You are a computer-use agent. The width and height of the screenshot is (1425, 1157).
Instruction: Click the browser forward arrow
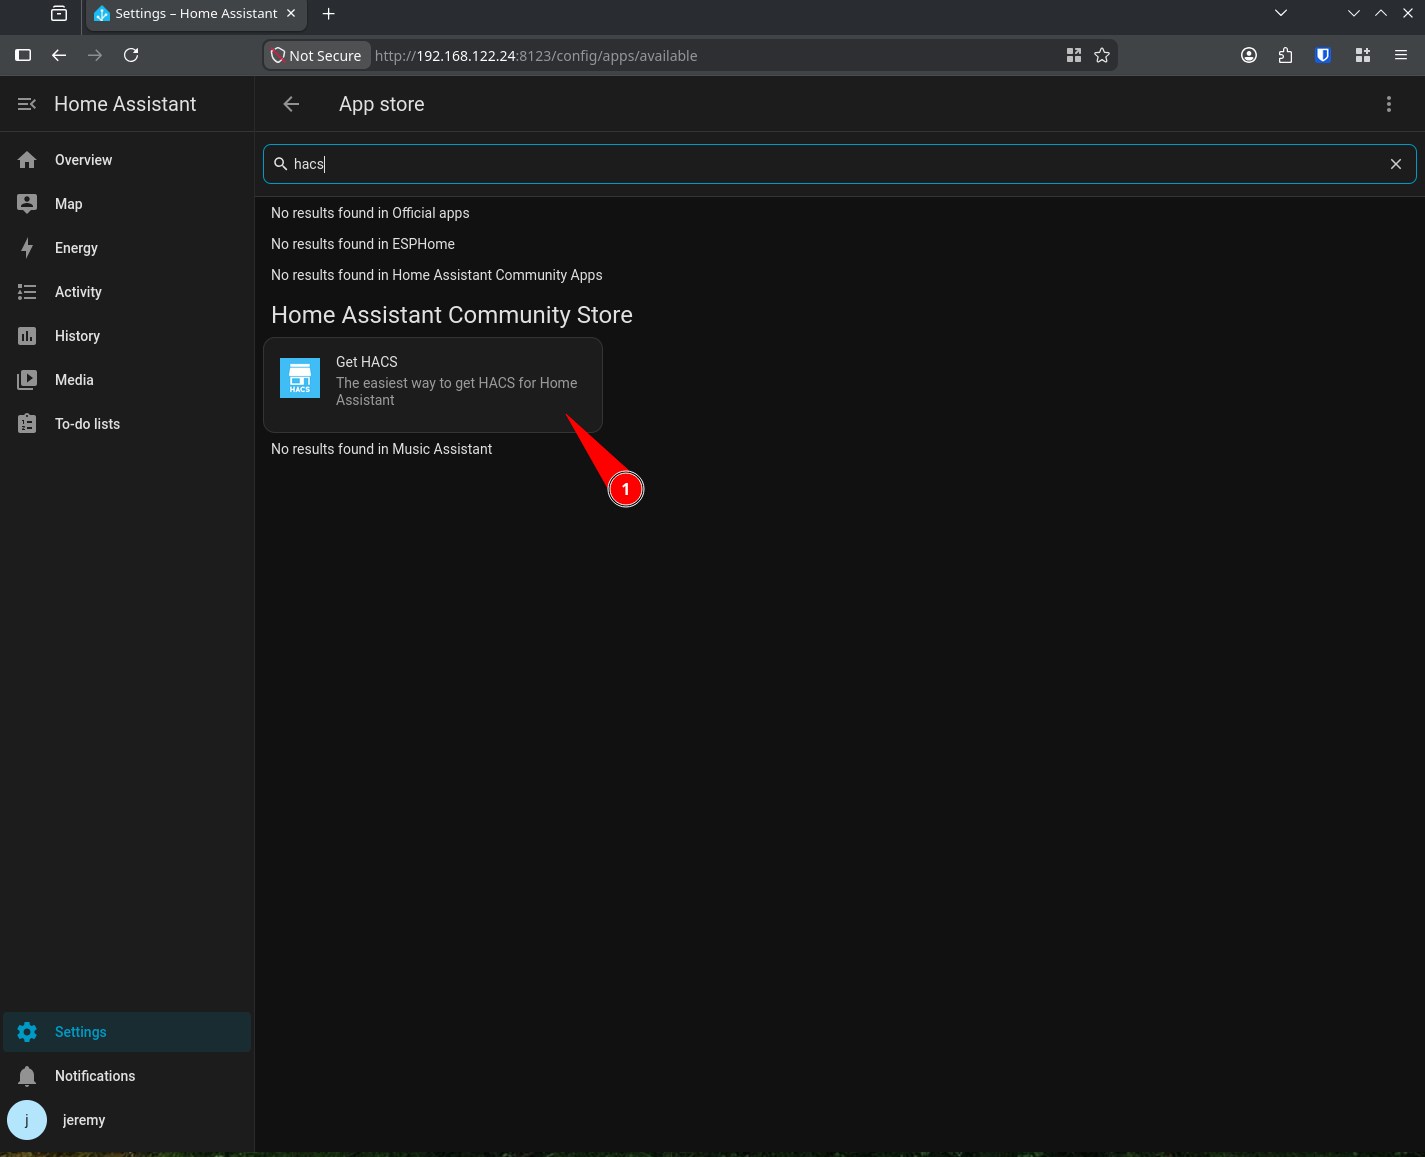click(95, 55)
